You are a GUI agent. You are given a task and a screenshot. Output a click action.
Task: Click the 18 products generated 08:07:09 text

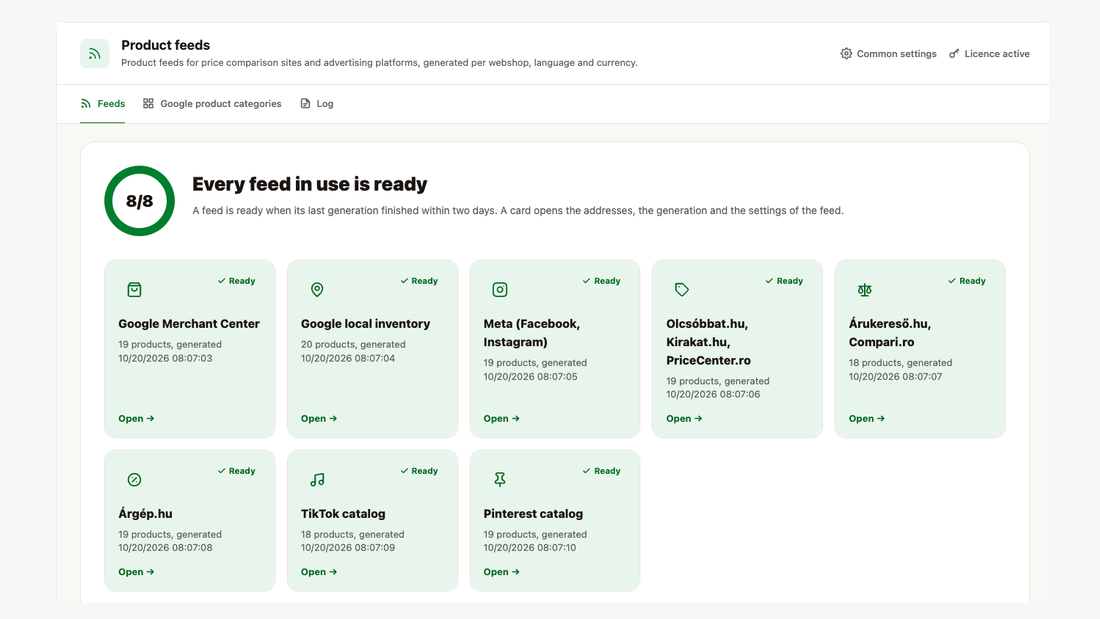[353, 541]
